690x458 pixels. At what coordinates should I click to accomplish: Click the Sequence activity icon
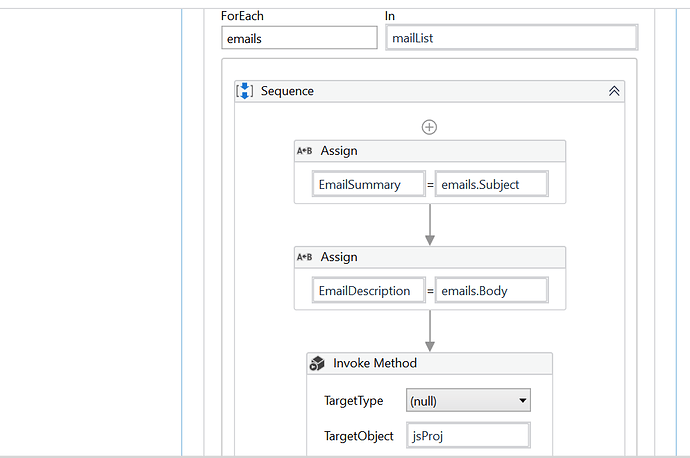pyautogui.click(x=246, y=91)
